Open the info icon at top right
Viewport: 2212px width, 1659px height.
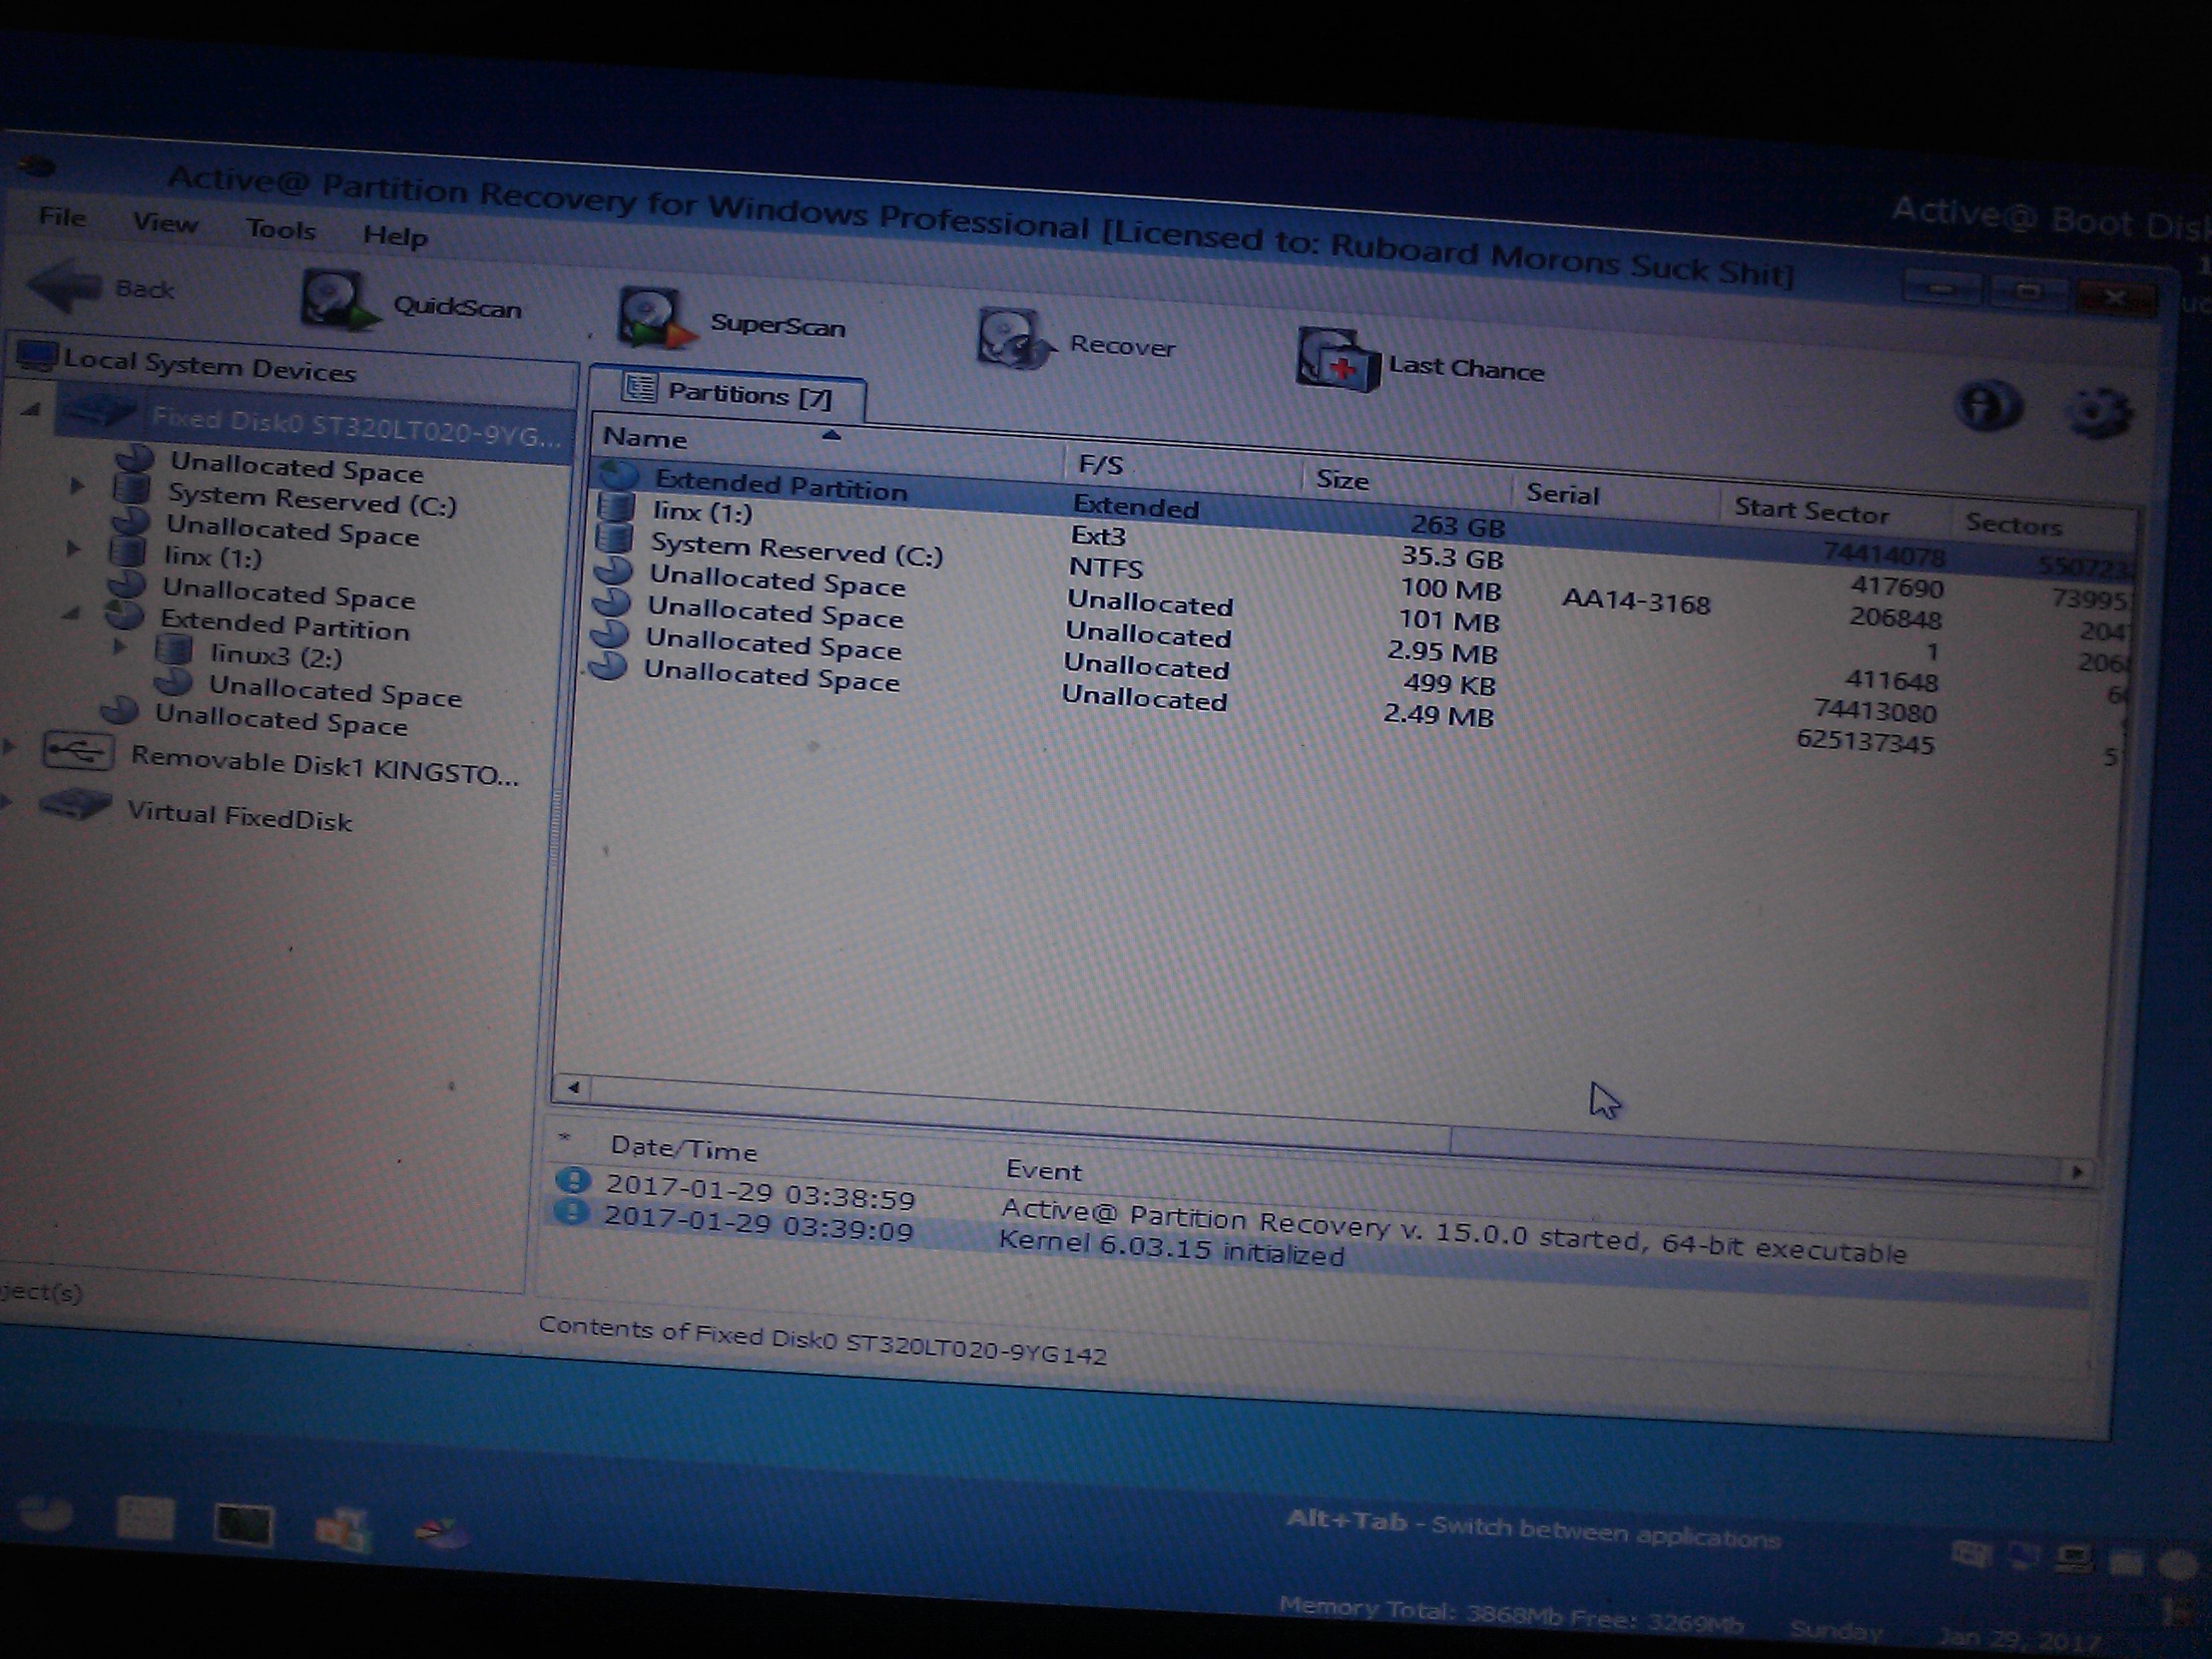pos(1986,406)
